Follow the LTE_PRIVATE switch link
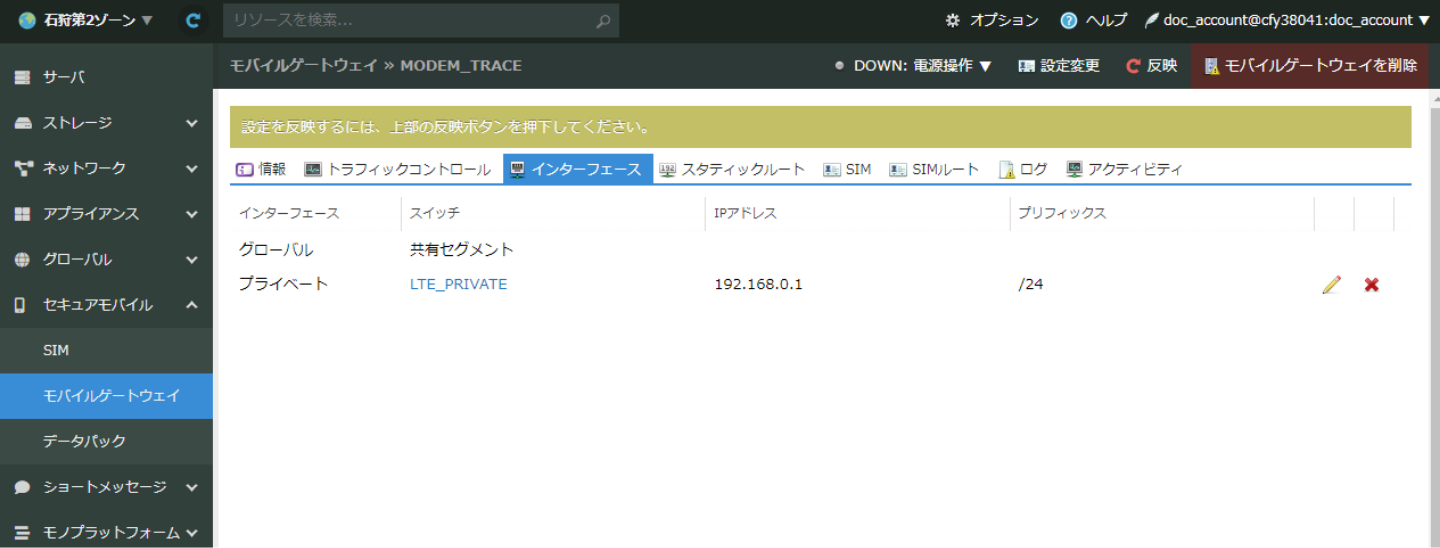 pos(458,284)
